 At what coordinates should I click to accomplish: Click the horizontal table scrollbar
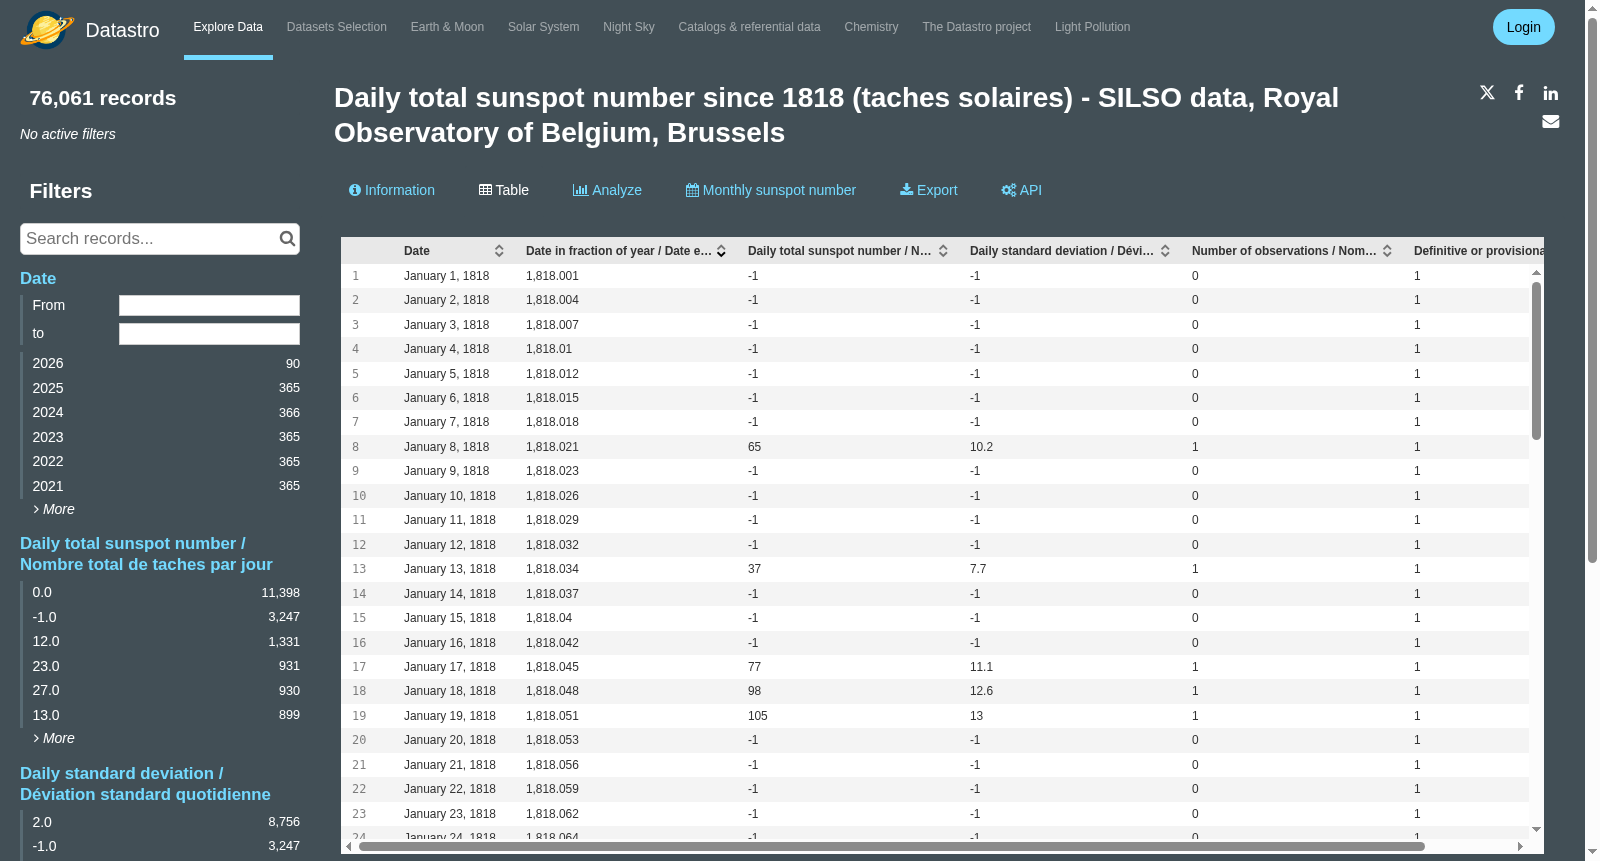point(891,846)
